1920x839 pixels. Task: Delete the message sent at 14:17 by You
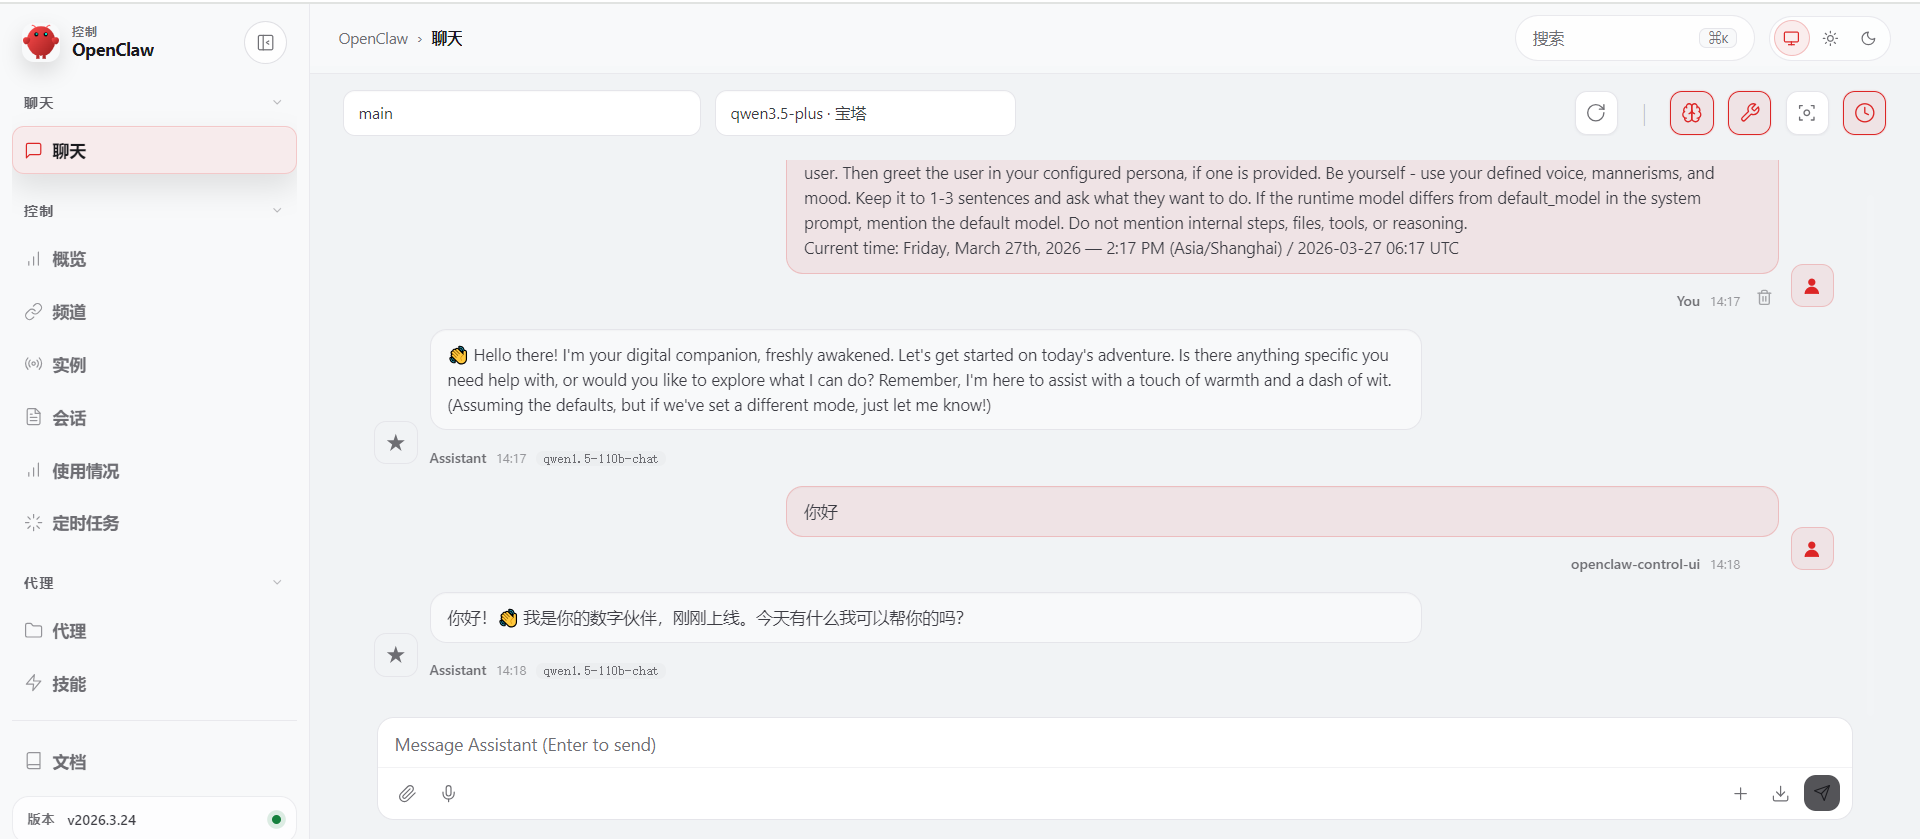coord(1765,298)
